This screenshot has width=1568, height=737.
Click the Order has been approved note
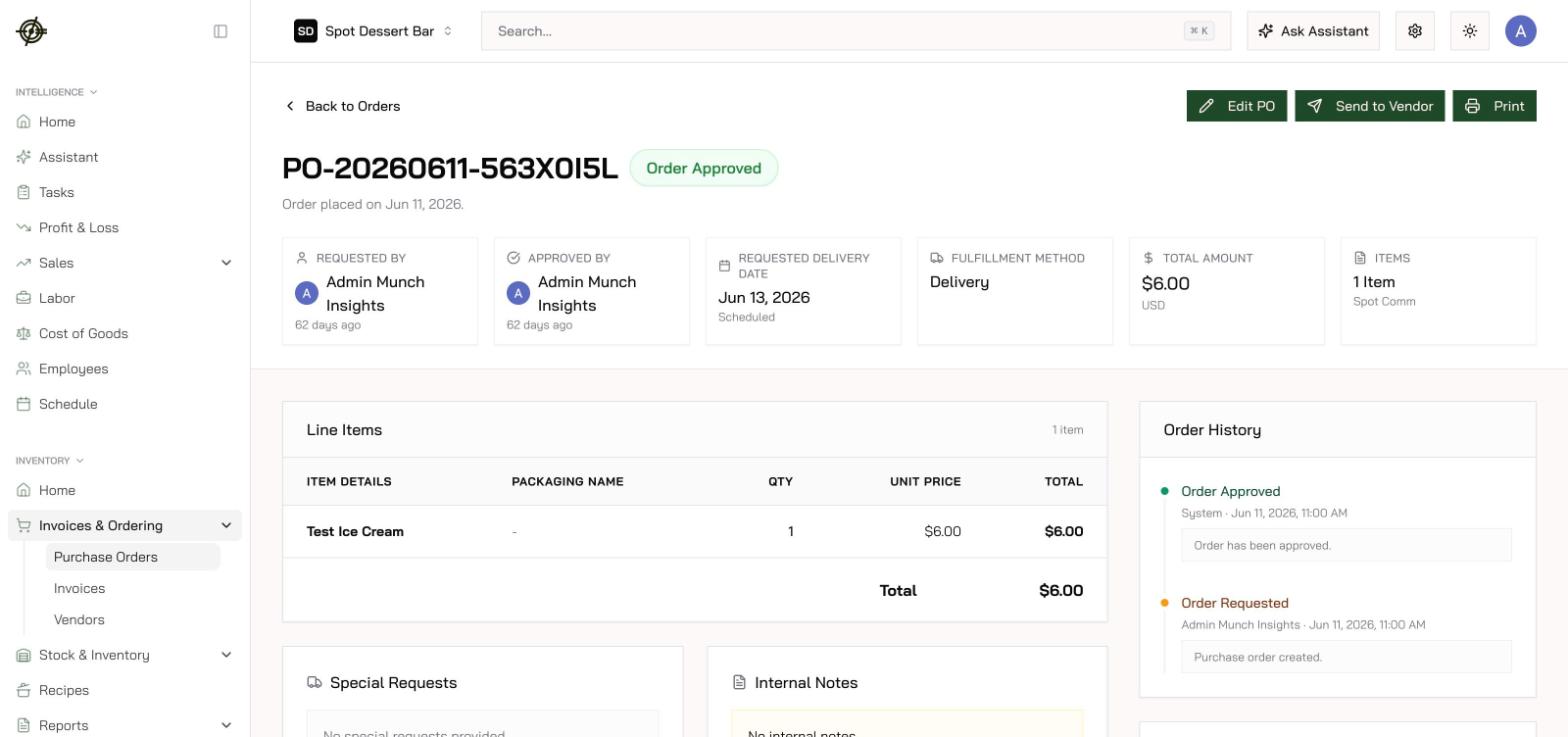click(1346, 545)
